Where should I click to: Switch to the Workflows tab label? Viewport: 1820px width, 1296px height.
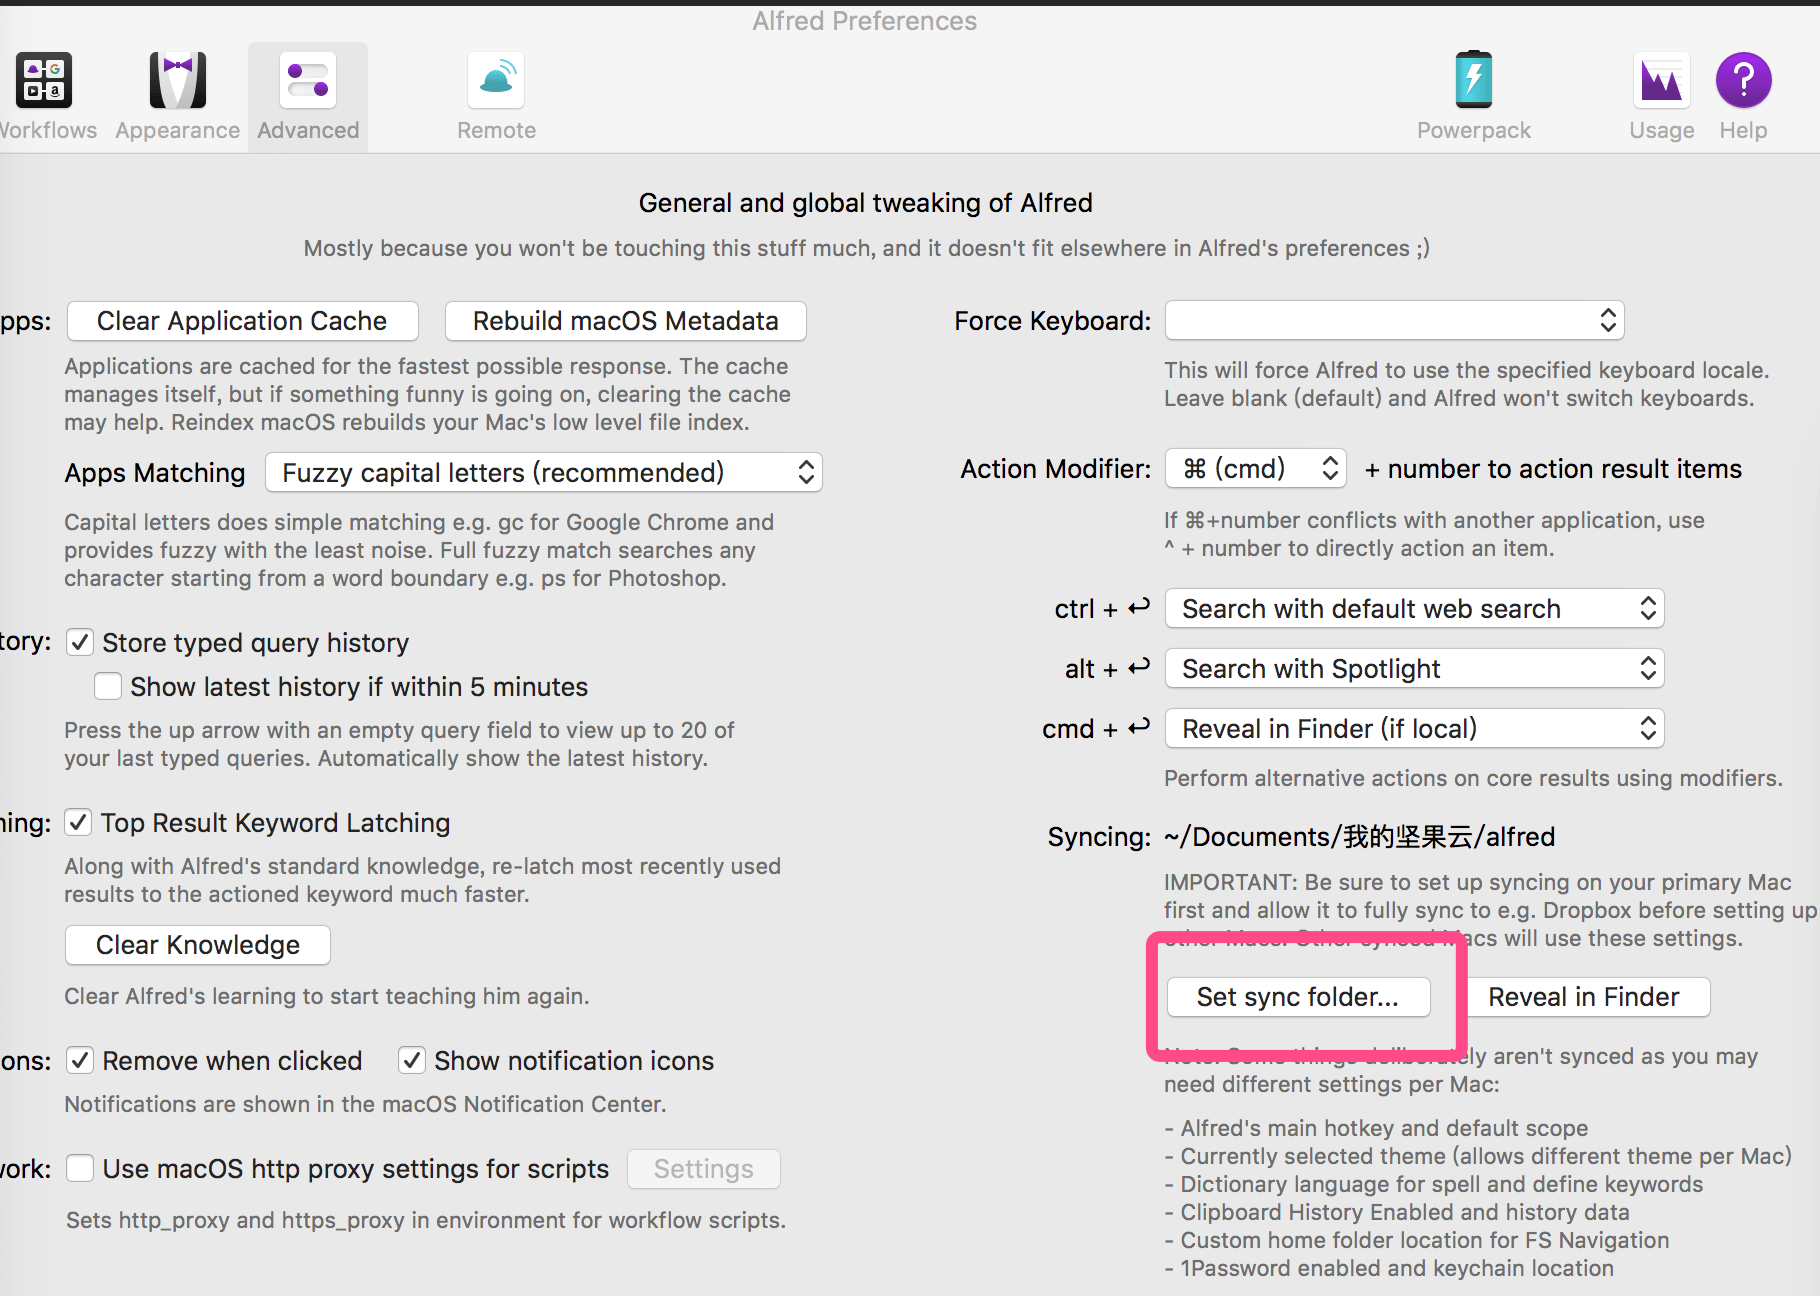[46, 130]
